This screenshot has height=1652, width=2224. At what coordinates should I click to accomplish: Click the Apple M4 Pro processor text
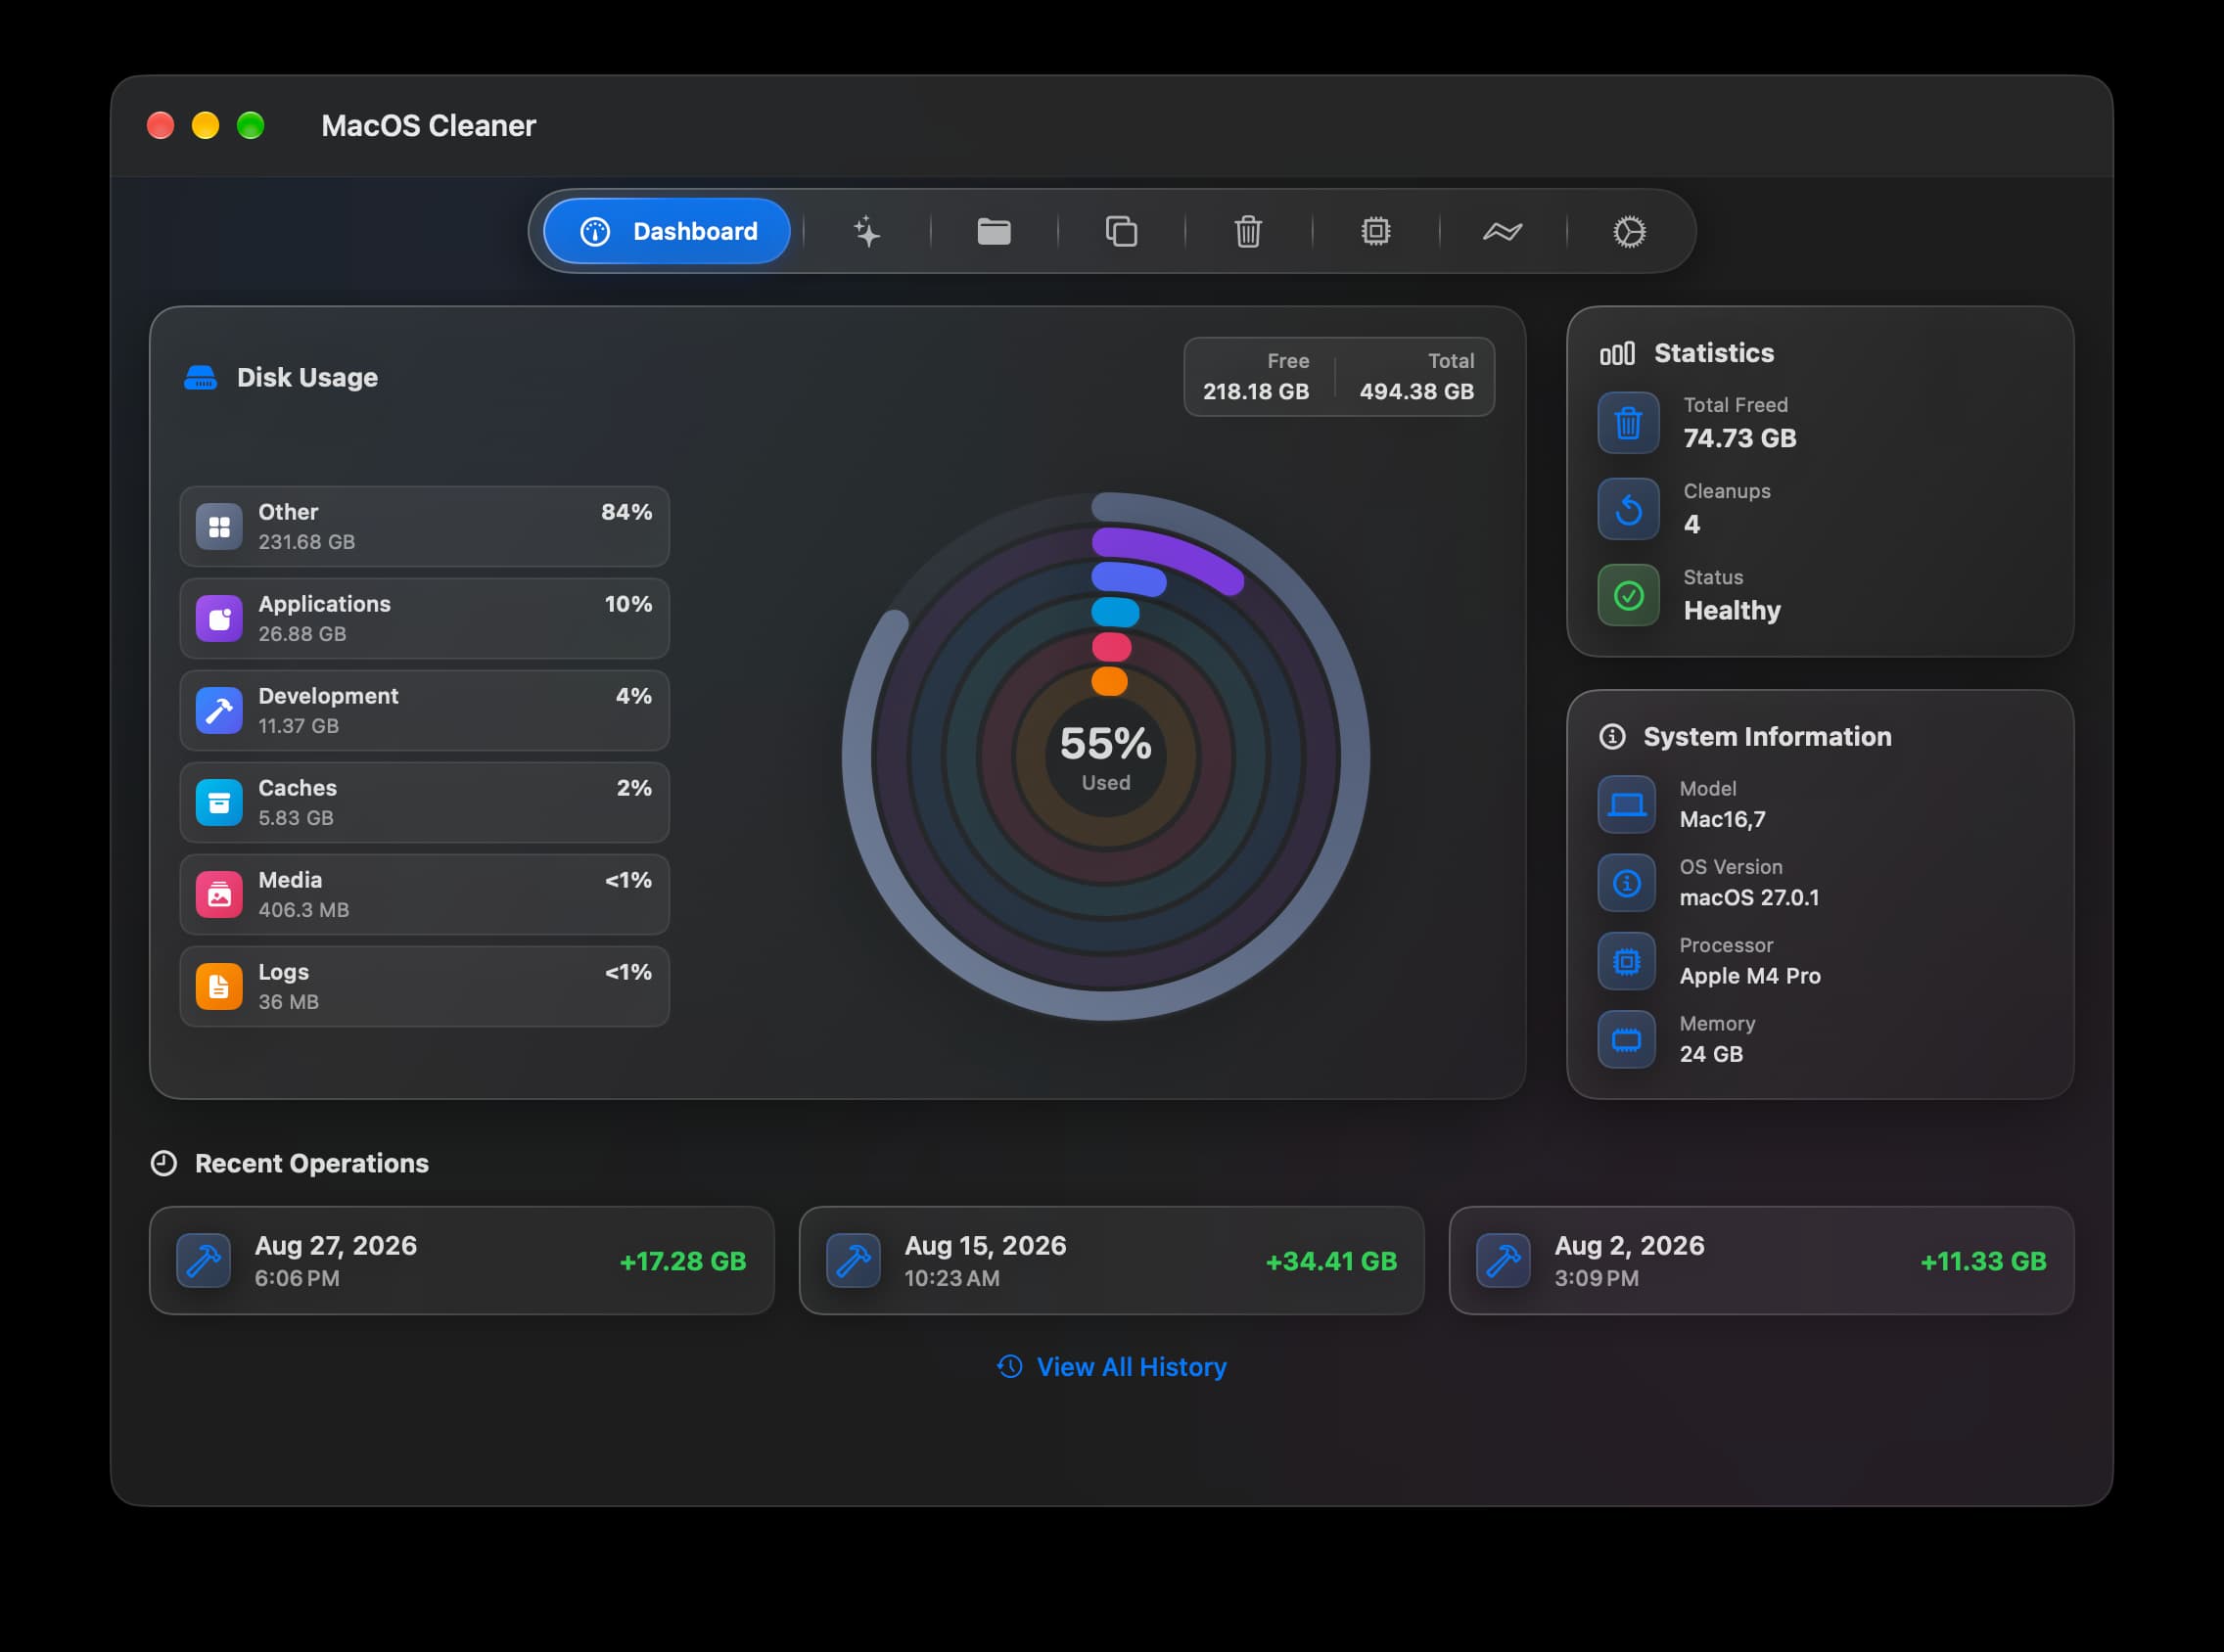1749,976
